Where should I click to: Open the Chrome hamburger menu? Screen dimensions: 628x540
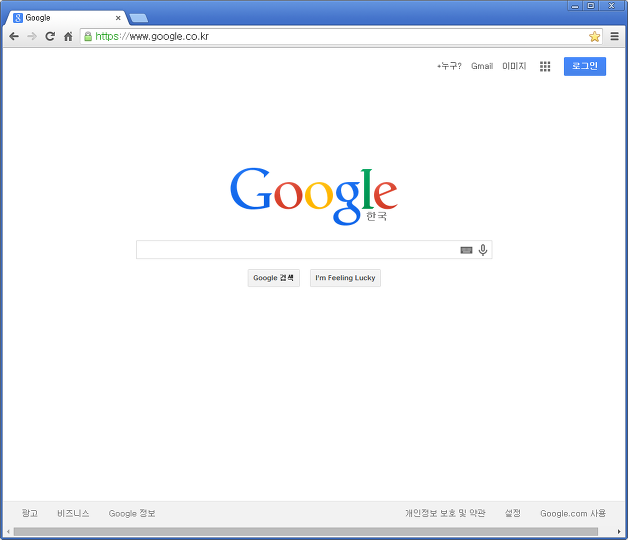(x=614, y=36)
